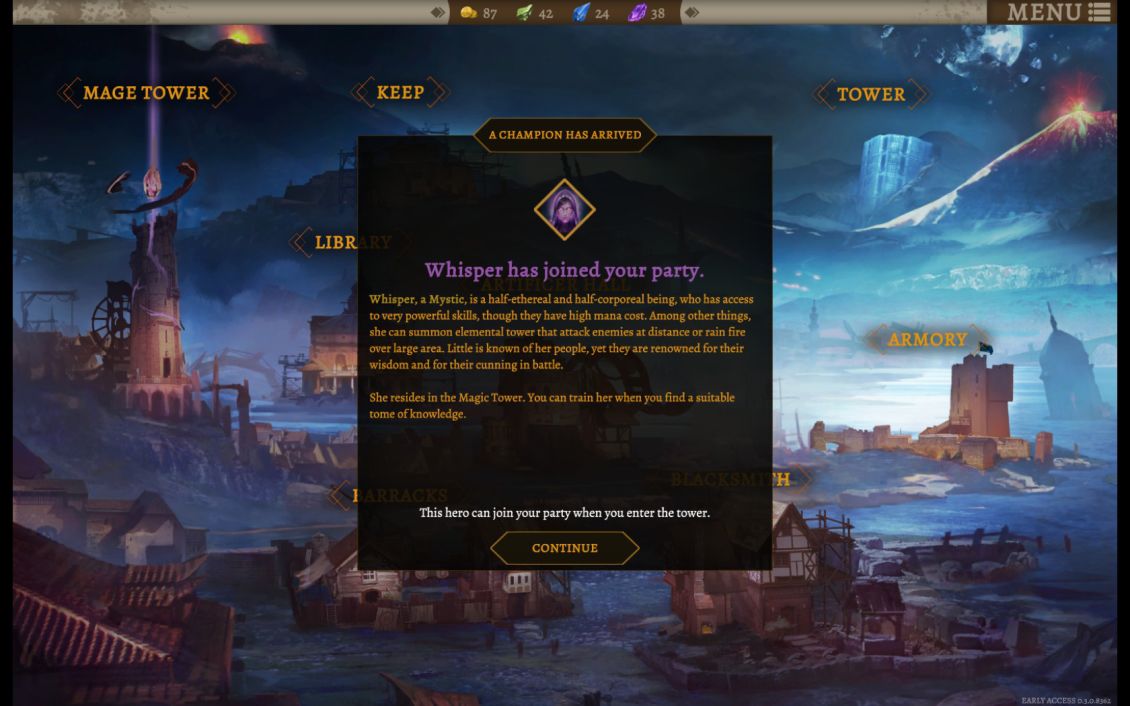Click the green feather resource icon
The height and width of the screenshot is (706, 1130).
pos(525,12)
